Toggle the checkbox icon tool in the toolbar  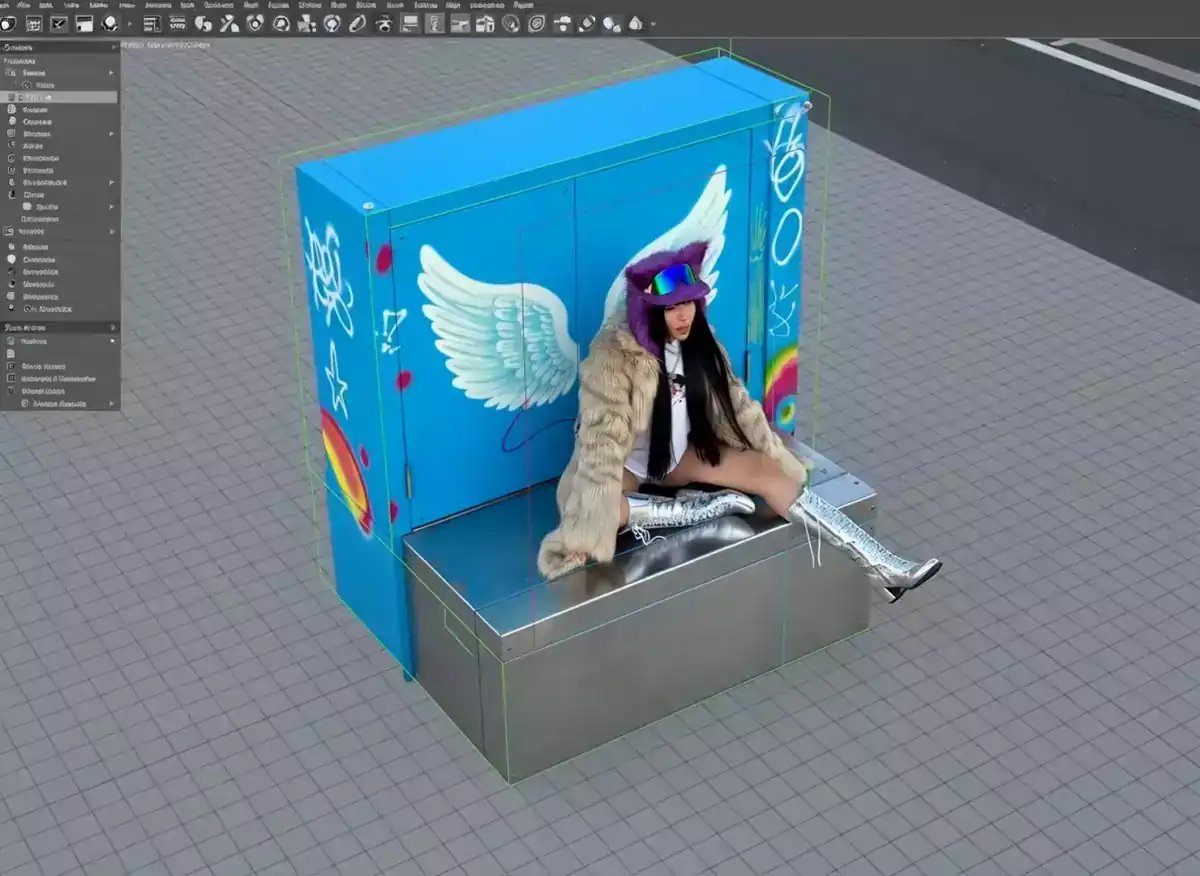coord(57,25)
